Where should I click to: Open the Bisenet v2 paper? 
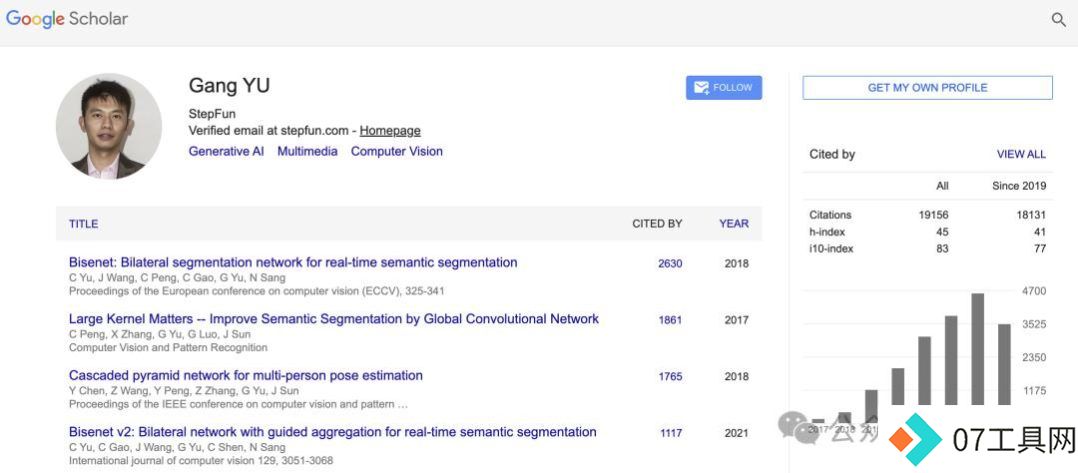[x=333, y=432]
